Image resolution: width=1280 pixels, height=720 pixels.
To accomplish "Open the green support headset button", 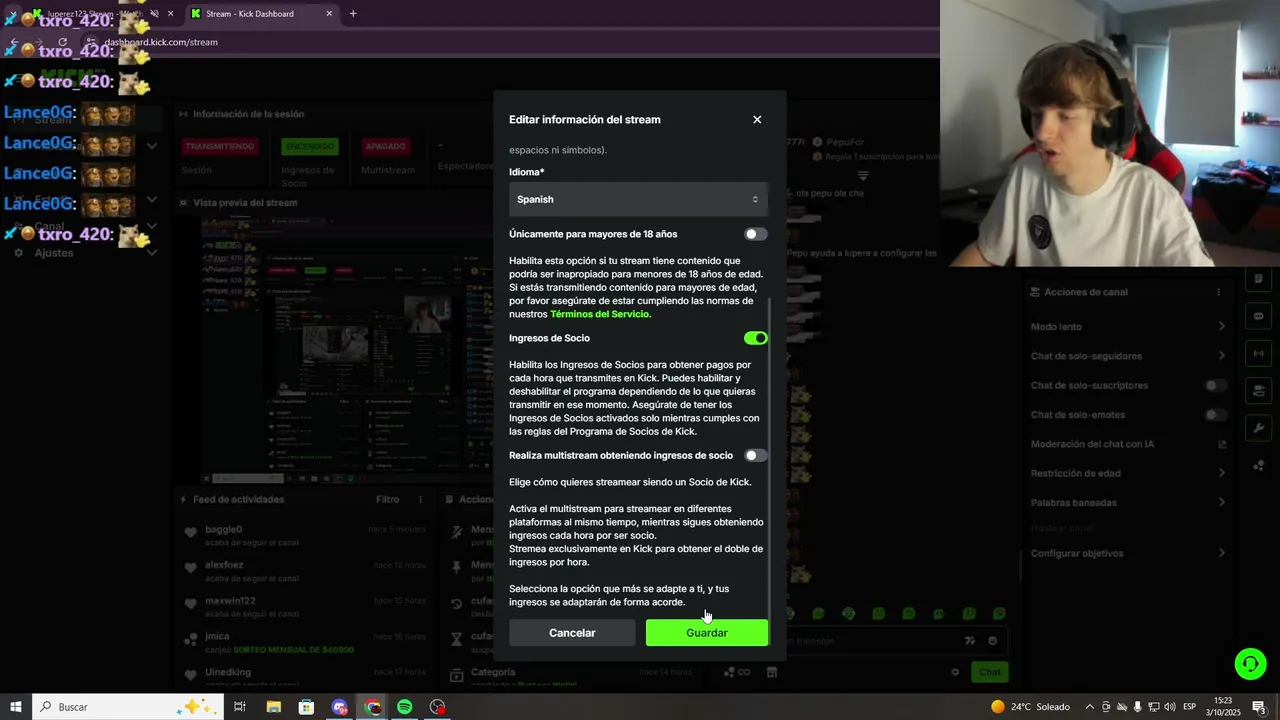I will (1249, 663).
